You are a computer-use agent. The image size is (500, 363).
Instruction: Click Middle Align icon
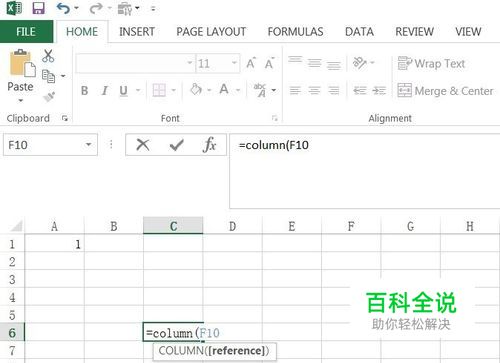[x=314, y=63]
